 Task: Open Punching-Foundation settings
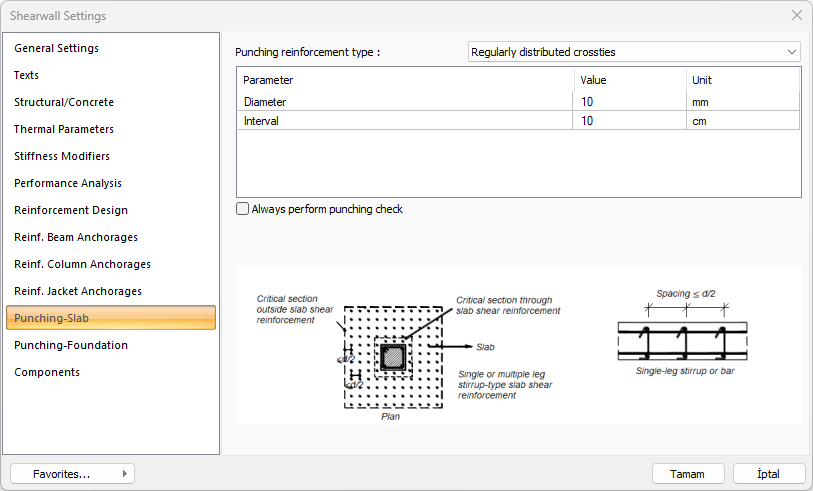click(x=71, y=345)
